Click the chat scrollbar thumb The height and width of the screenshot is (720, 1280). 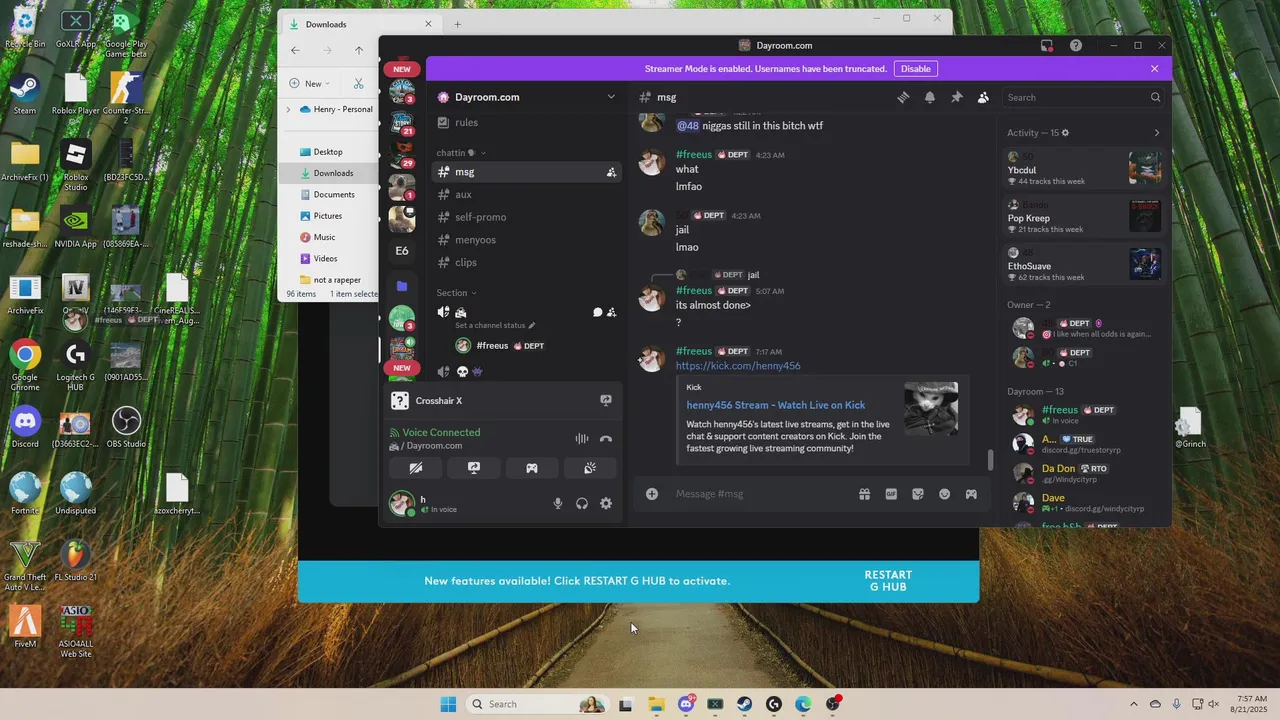(x=991, y=460)
